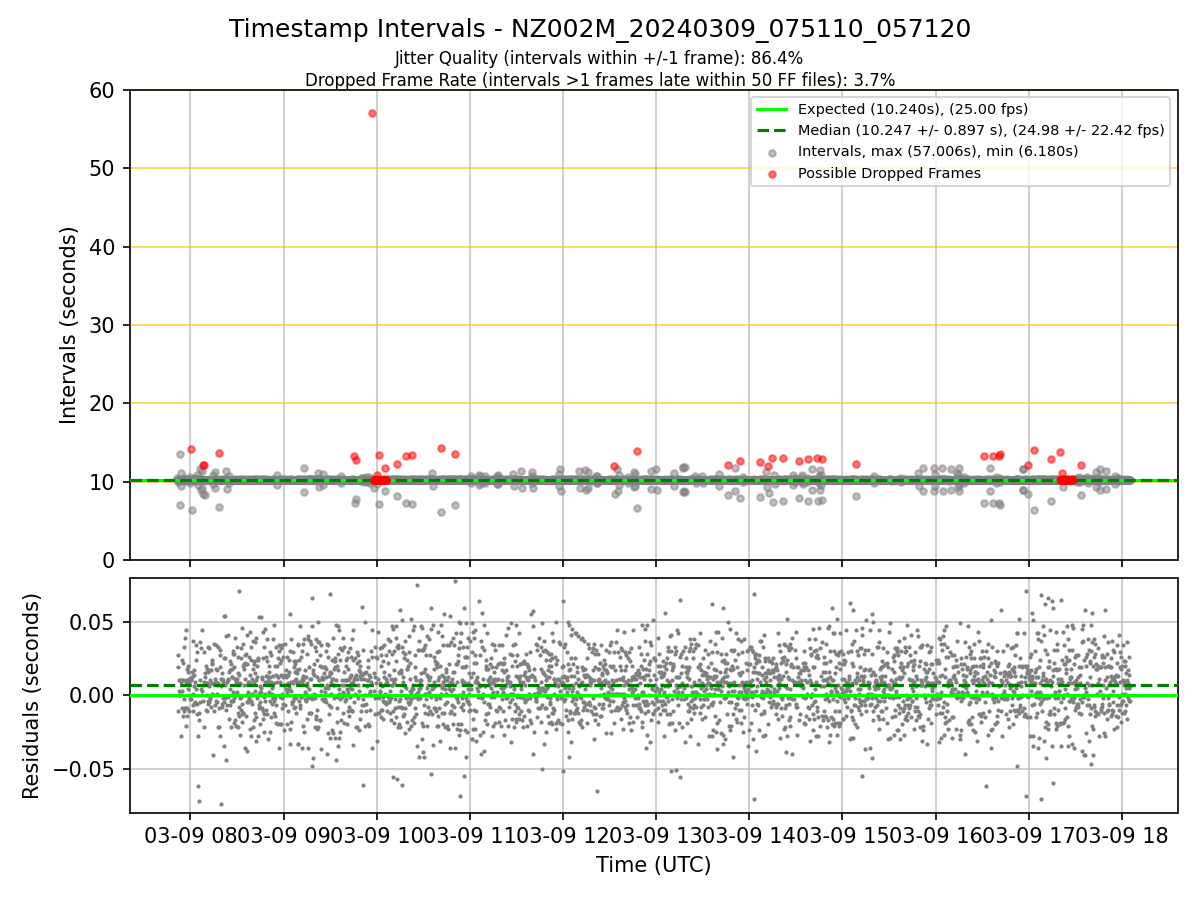Click the solid green line sample in the legend
This screenshot has height=900, width=1200.
click(772, 109)
